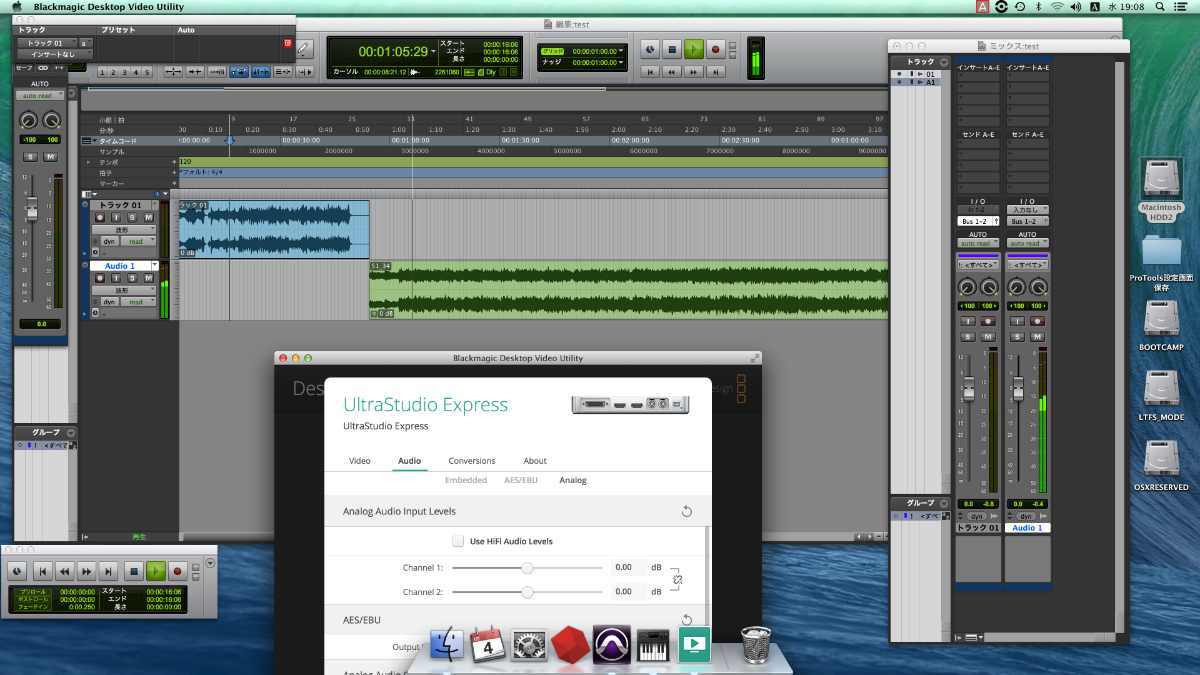Click the Channel 1 level slider
The image size is (1200, 675).
(x=527, y=568)
